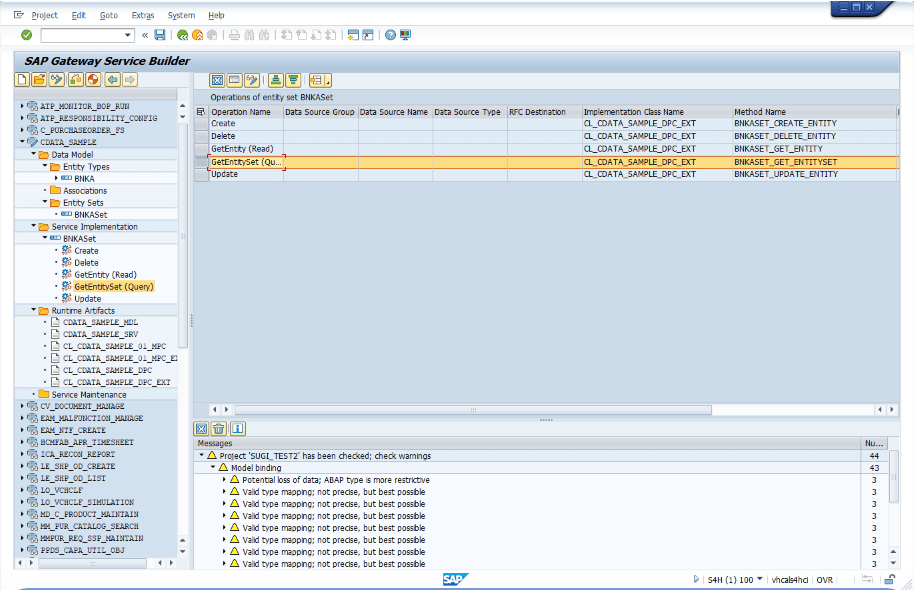The width and height of the screenshot is (914, 590).
Task: Open the transaction command field dropdown
Action: (x=128, y=35)
